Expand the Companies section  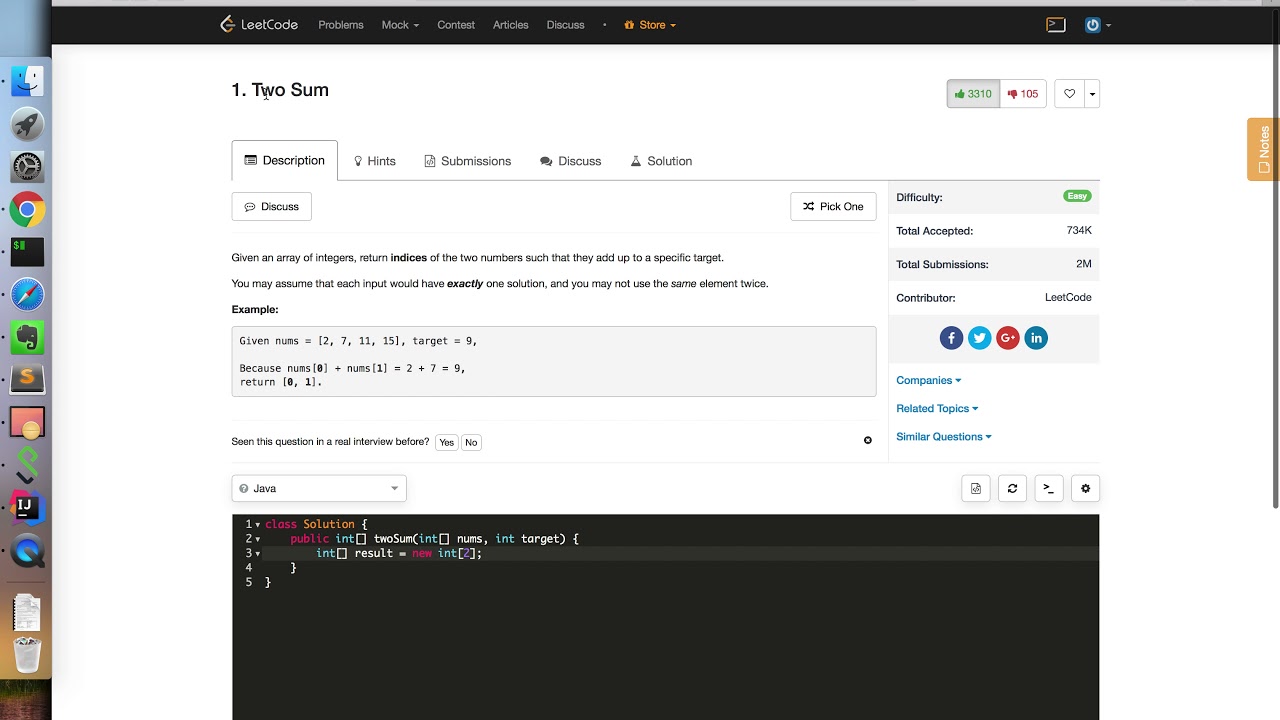click(x=928, y=380)
